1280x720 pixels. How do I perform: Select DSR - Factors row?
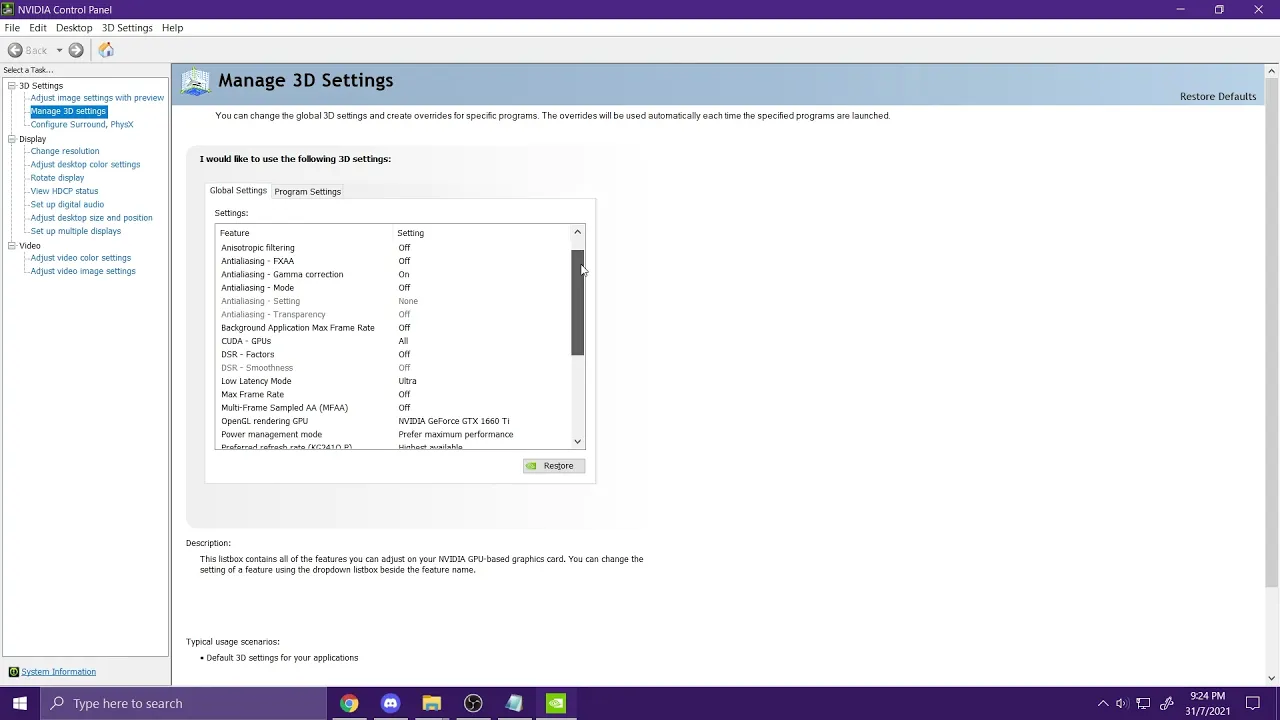coord(392,354)
